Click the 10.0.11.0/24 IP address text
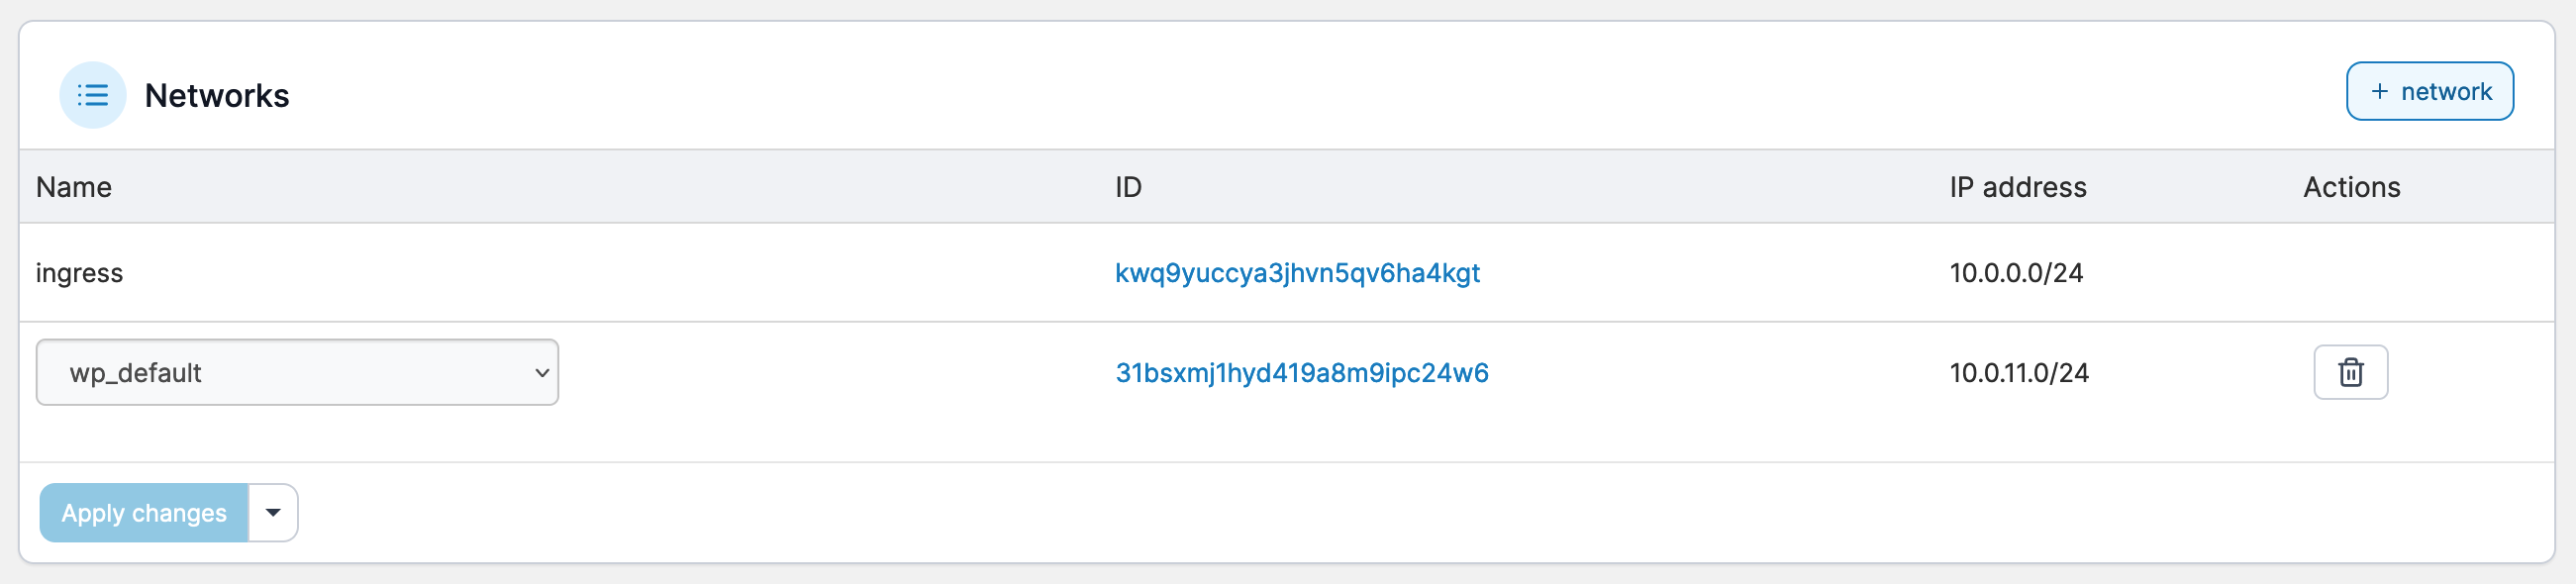Image resolution: width=2576 pixels, height=584 pixels. point(2018,373)
